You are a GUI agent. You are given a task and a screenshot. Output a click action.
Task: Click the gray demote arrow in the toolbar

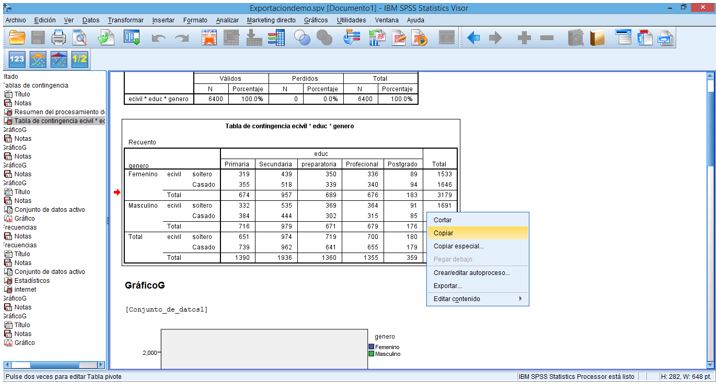[495, 37]
